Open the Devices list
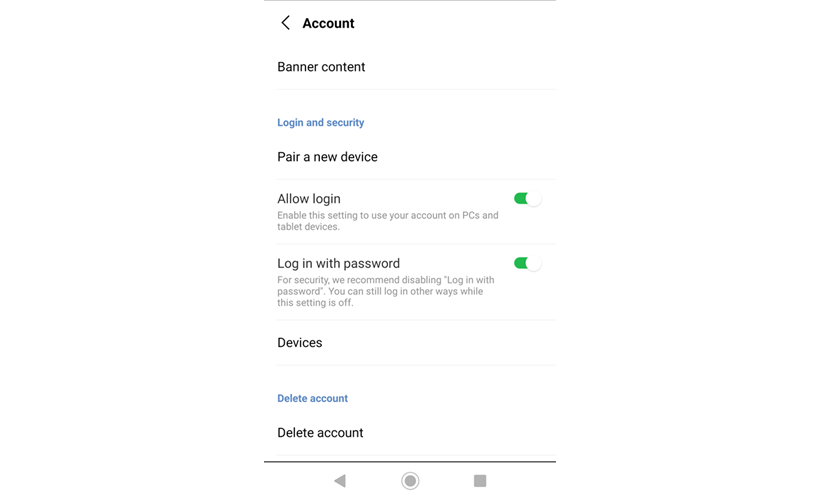 click(299, 343)
